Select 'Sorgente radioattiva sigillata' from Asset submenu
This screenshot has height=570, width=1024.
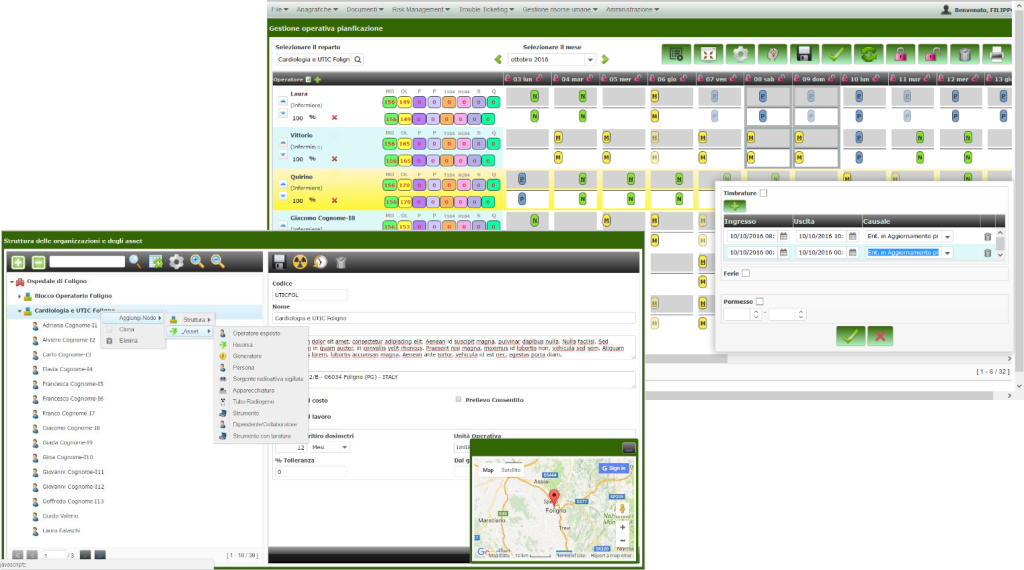click(267, 380)
